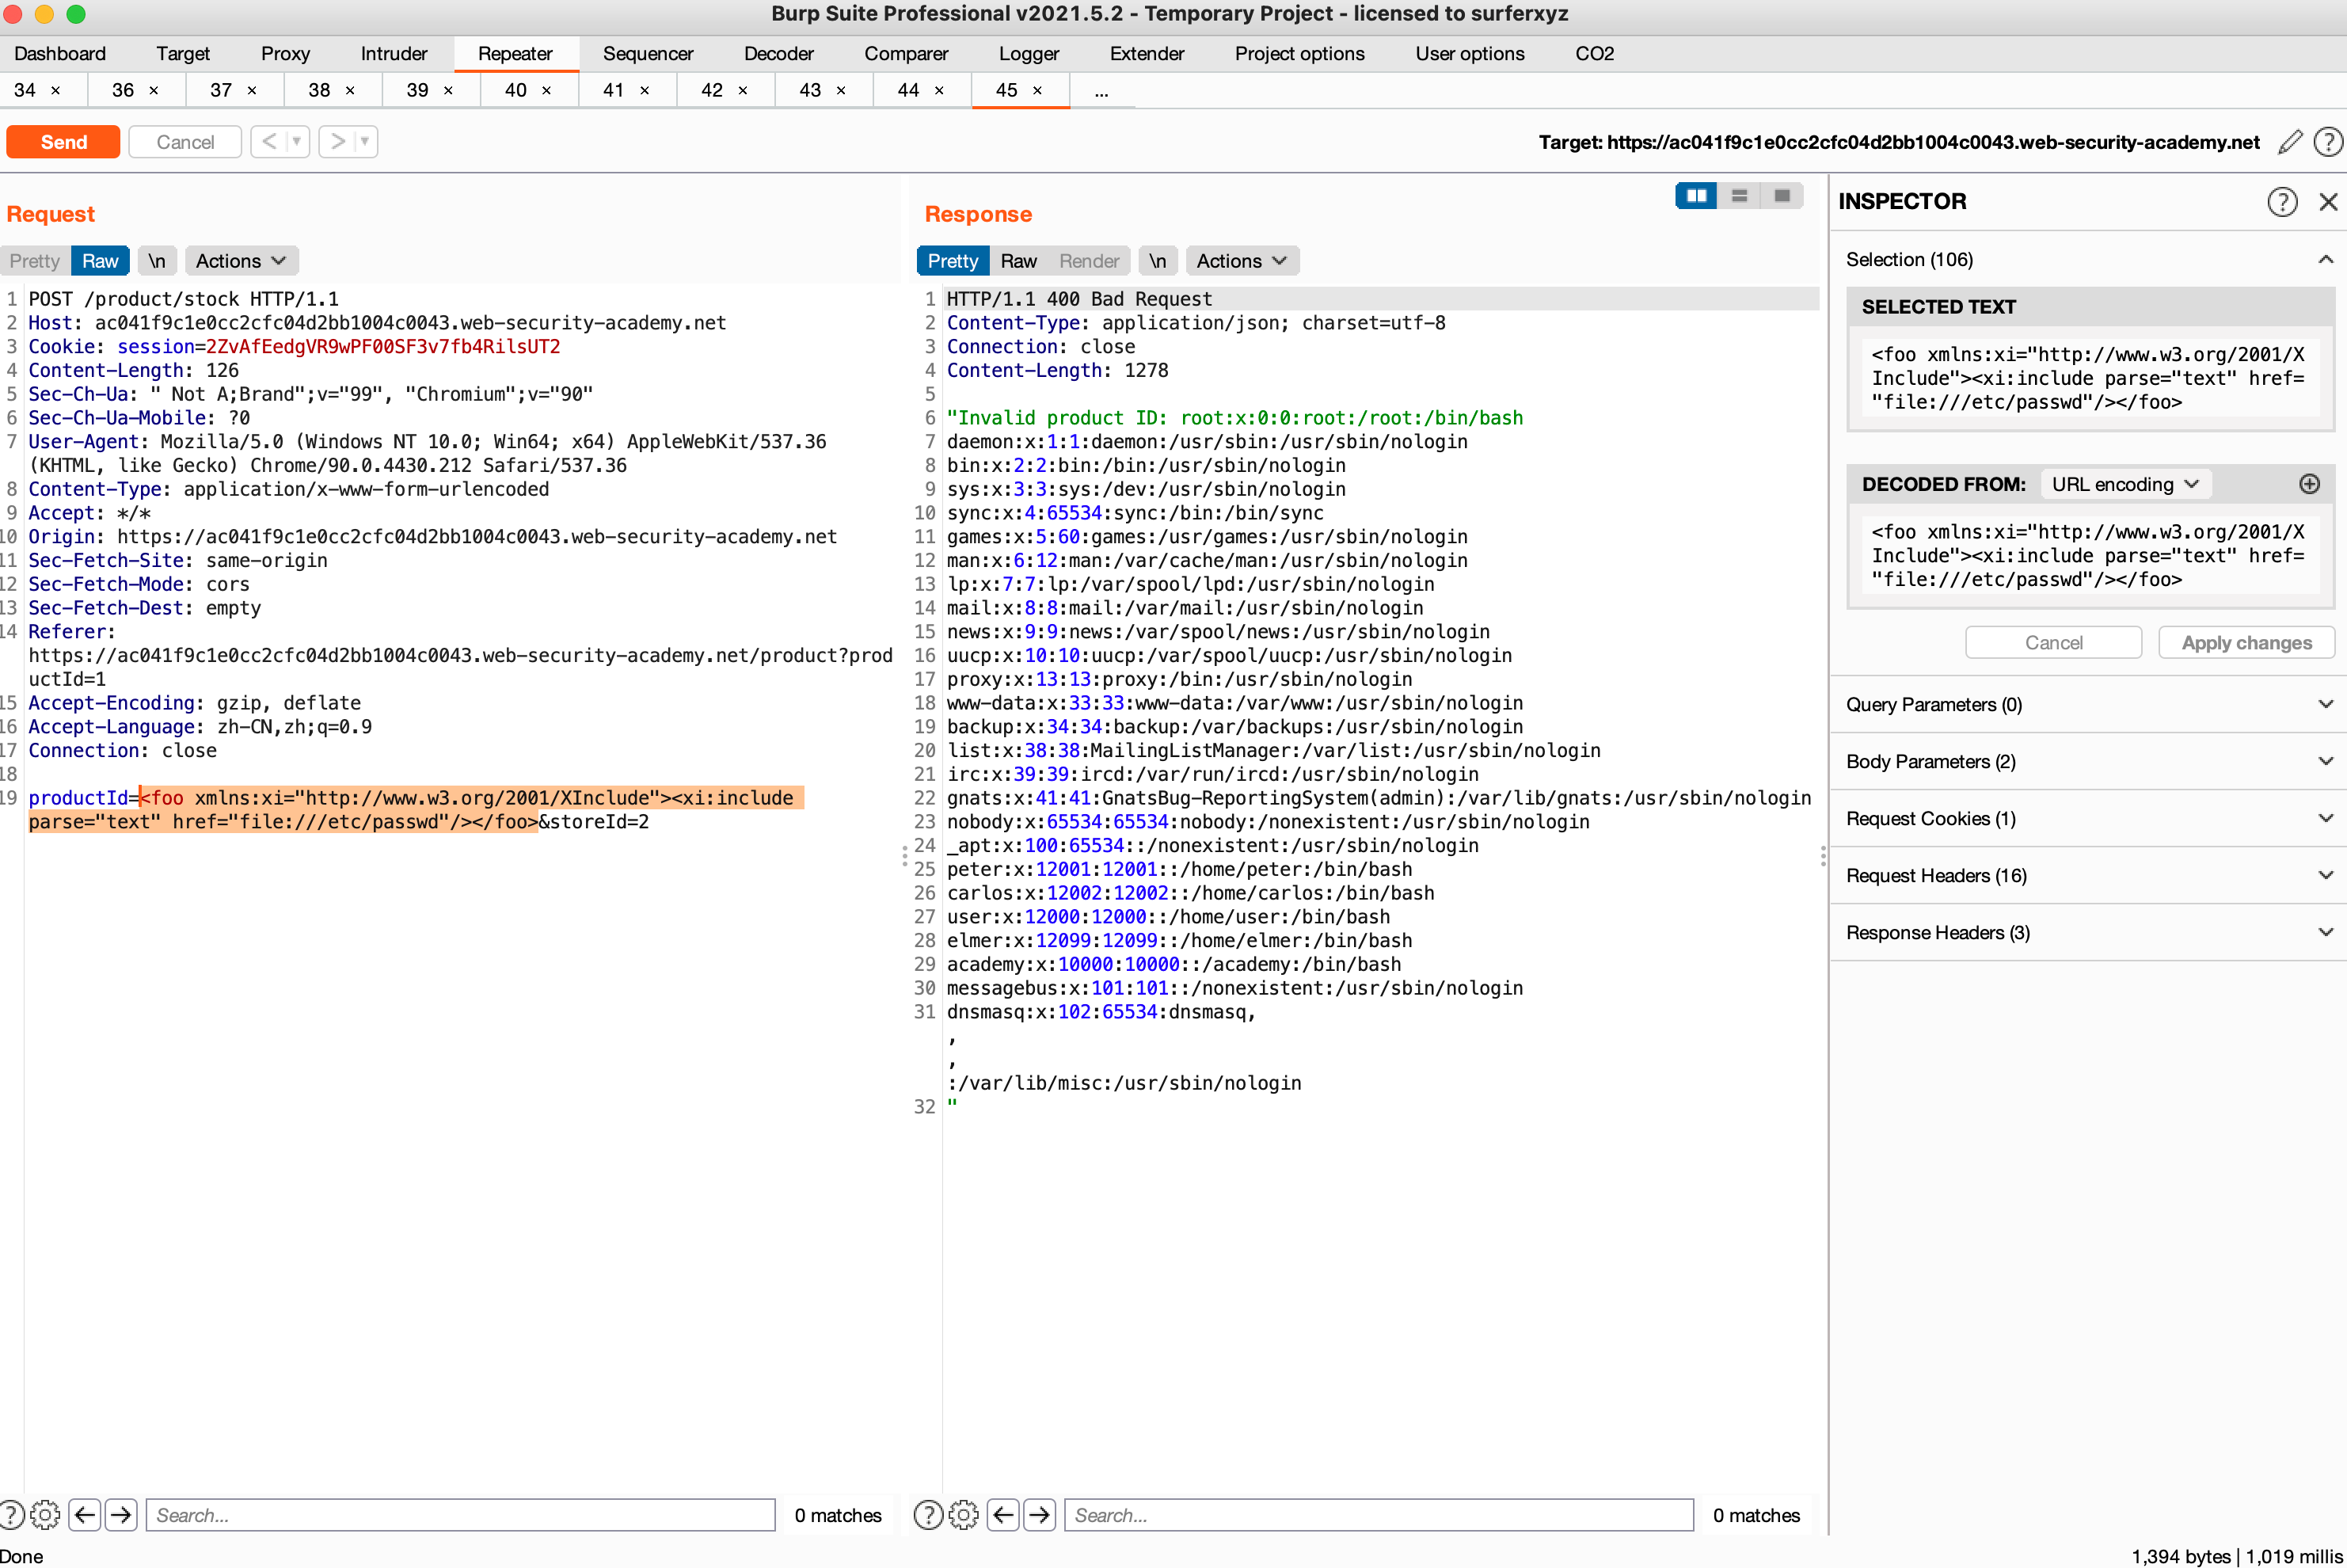Select response Pretty view

[953, 261]
